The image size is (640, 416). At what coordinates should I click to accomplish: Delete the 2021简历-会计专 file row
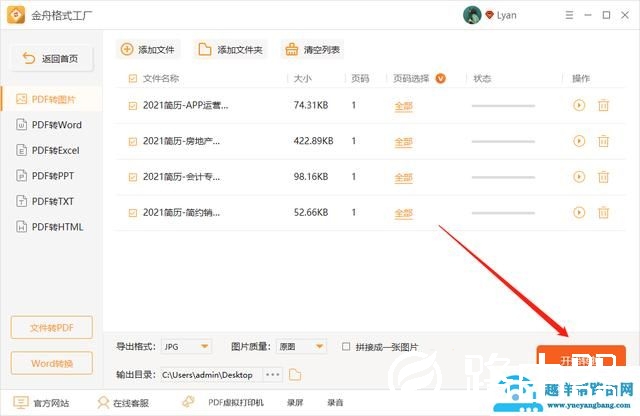[603, 177]
